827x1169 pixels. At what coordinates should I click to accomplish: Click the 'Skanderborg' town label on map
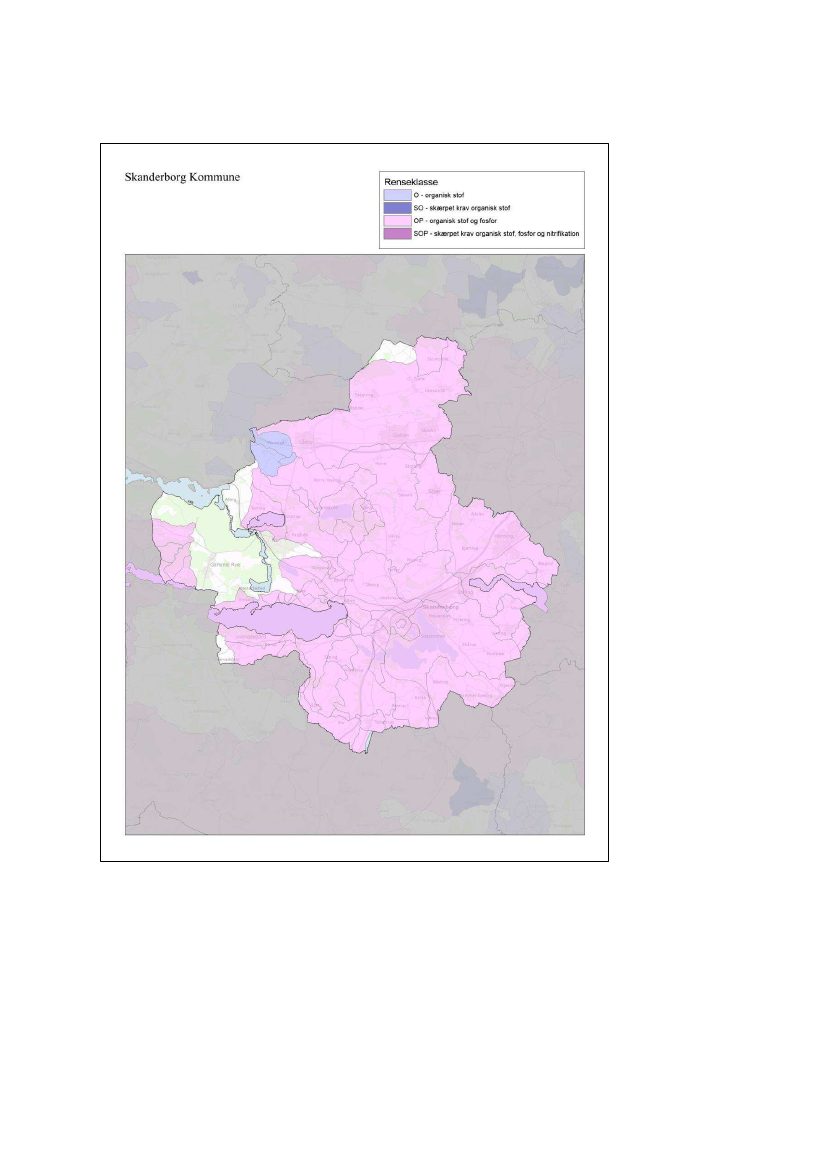[442, 608]
